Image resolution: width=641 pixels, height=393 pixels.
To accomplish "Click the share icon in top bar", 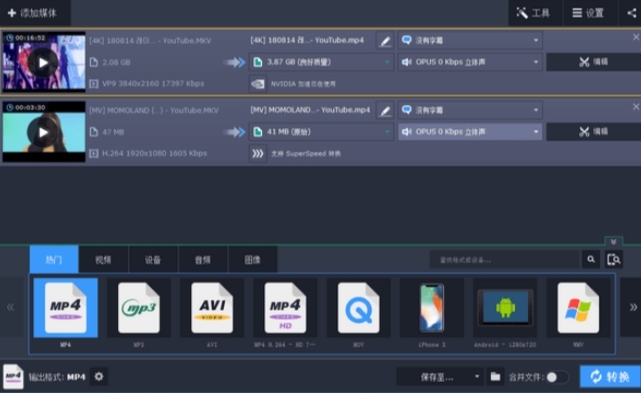I will tap(631, 13).
